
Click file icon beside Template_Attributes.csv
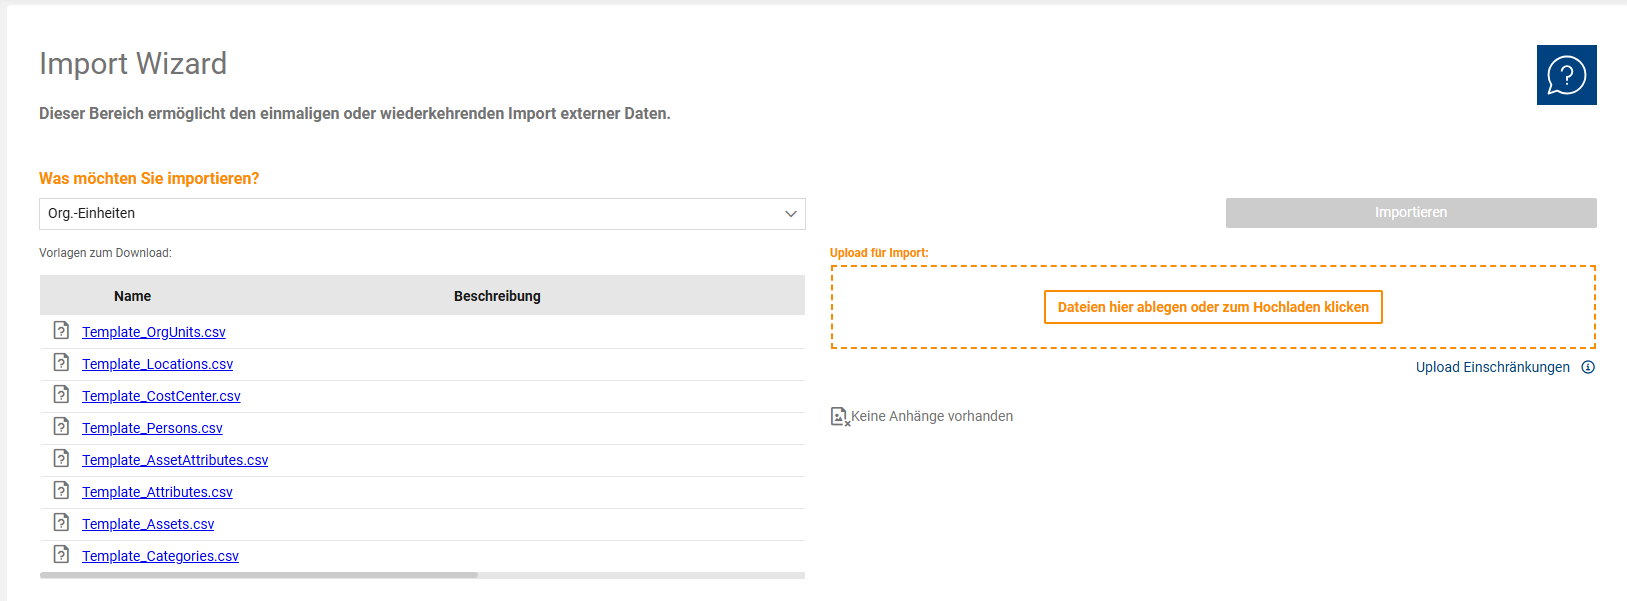pos(61,490)
